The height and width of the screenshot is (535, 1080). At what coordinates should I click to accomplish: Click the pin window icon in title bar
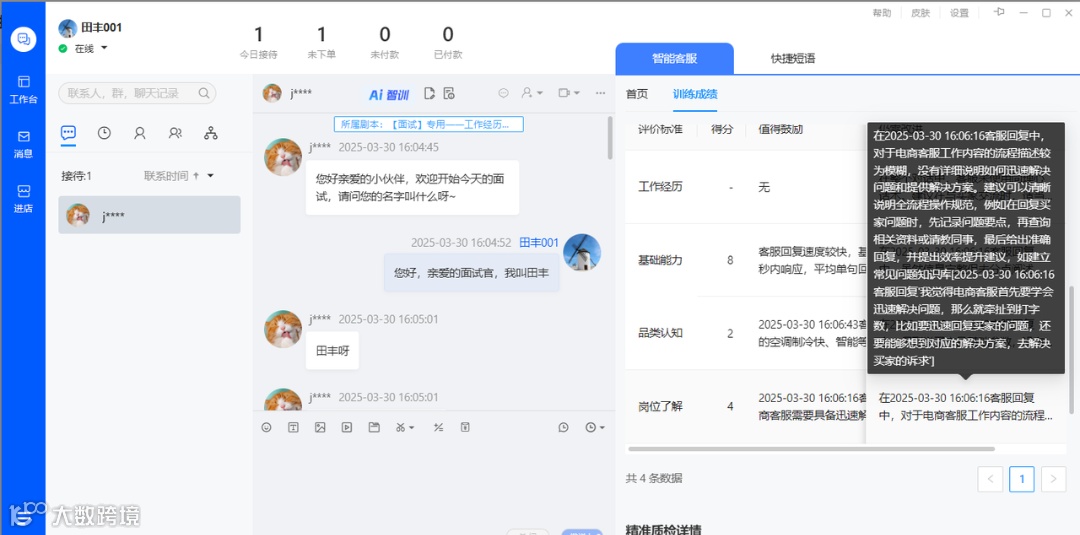tap(999, 12)
